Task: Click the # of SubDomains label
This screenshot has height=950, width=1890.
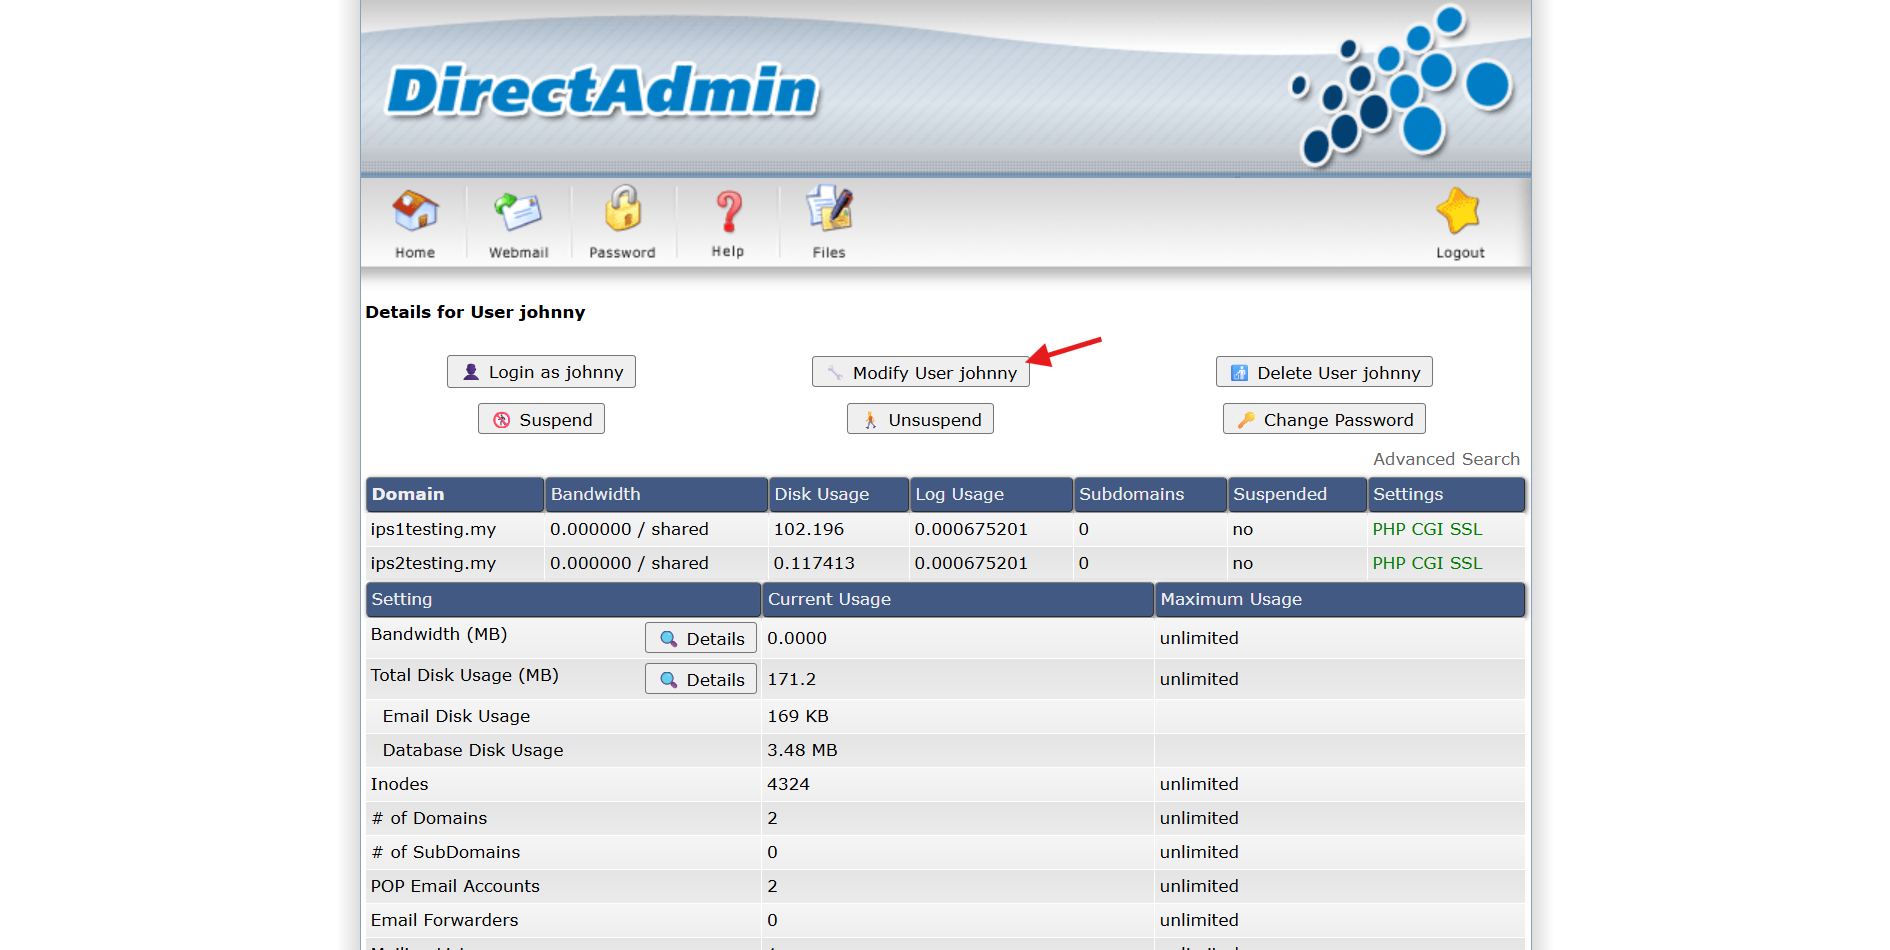Action: 445,852
